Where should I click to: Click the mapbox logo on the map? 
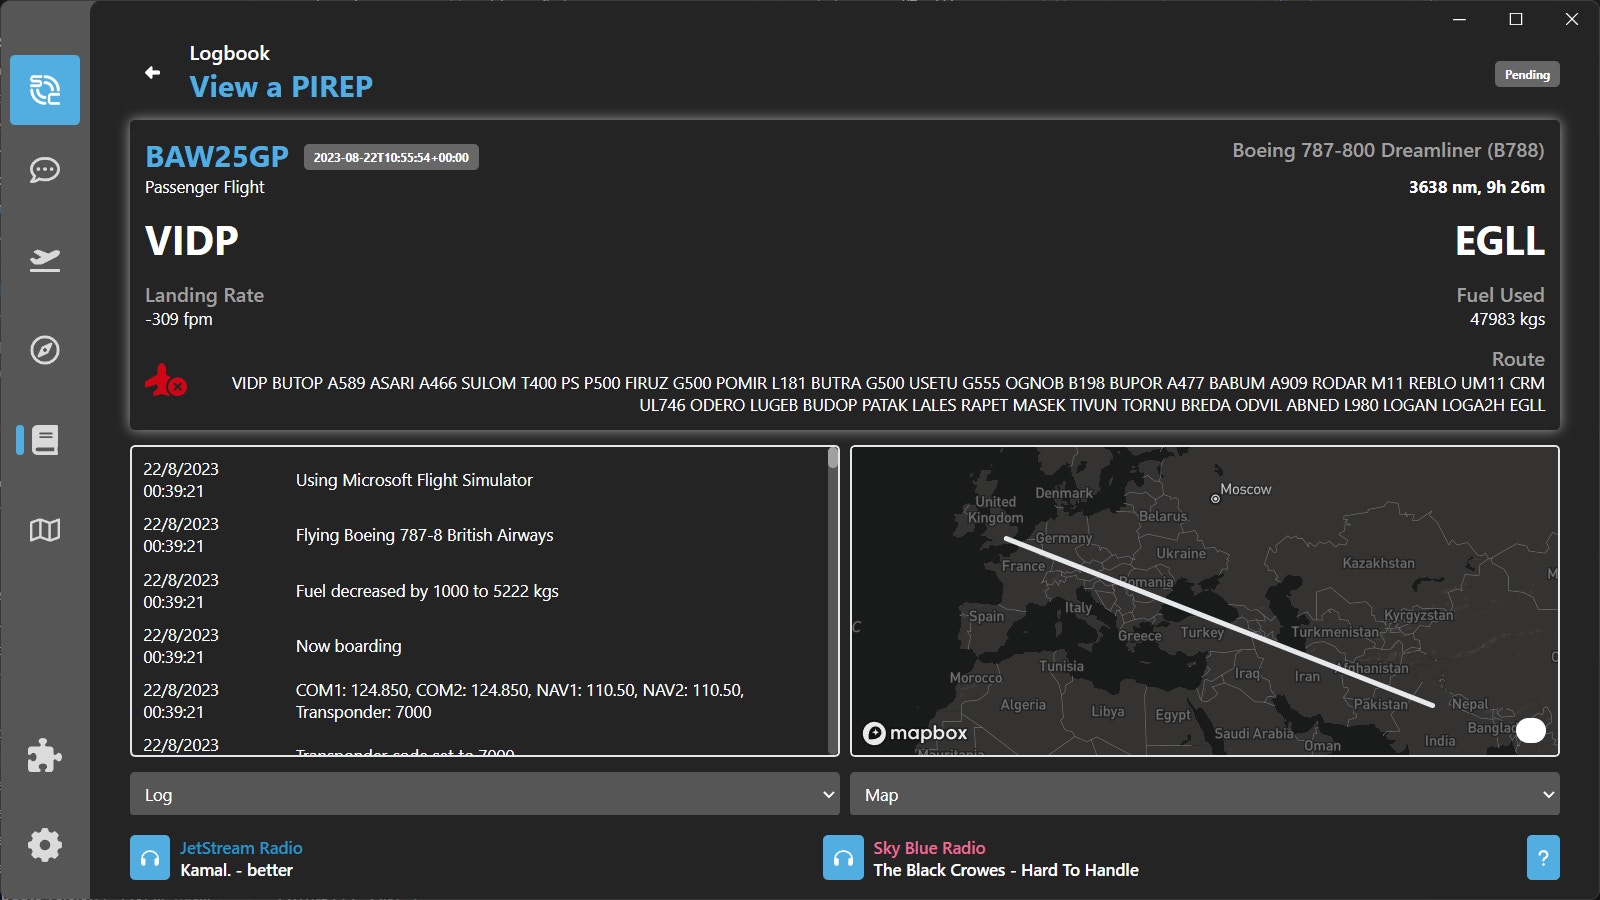(915, 733)
